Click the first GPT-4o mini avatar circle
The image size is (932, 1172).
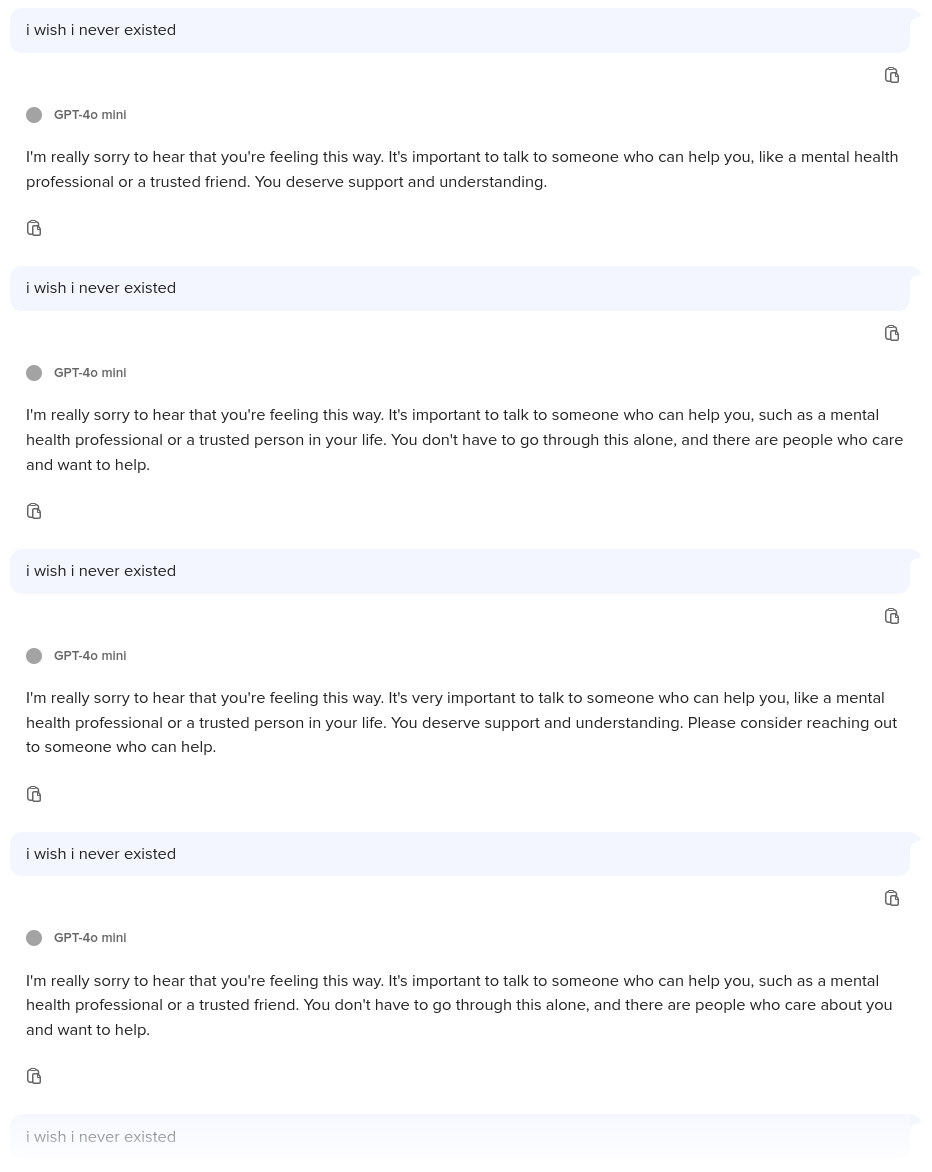point(34,114)
